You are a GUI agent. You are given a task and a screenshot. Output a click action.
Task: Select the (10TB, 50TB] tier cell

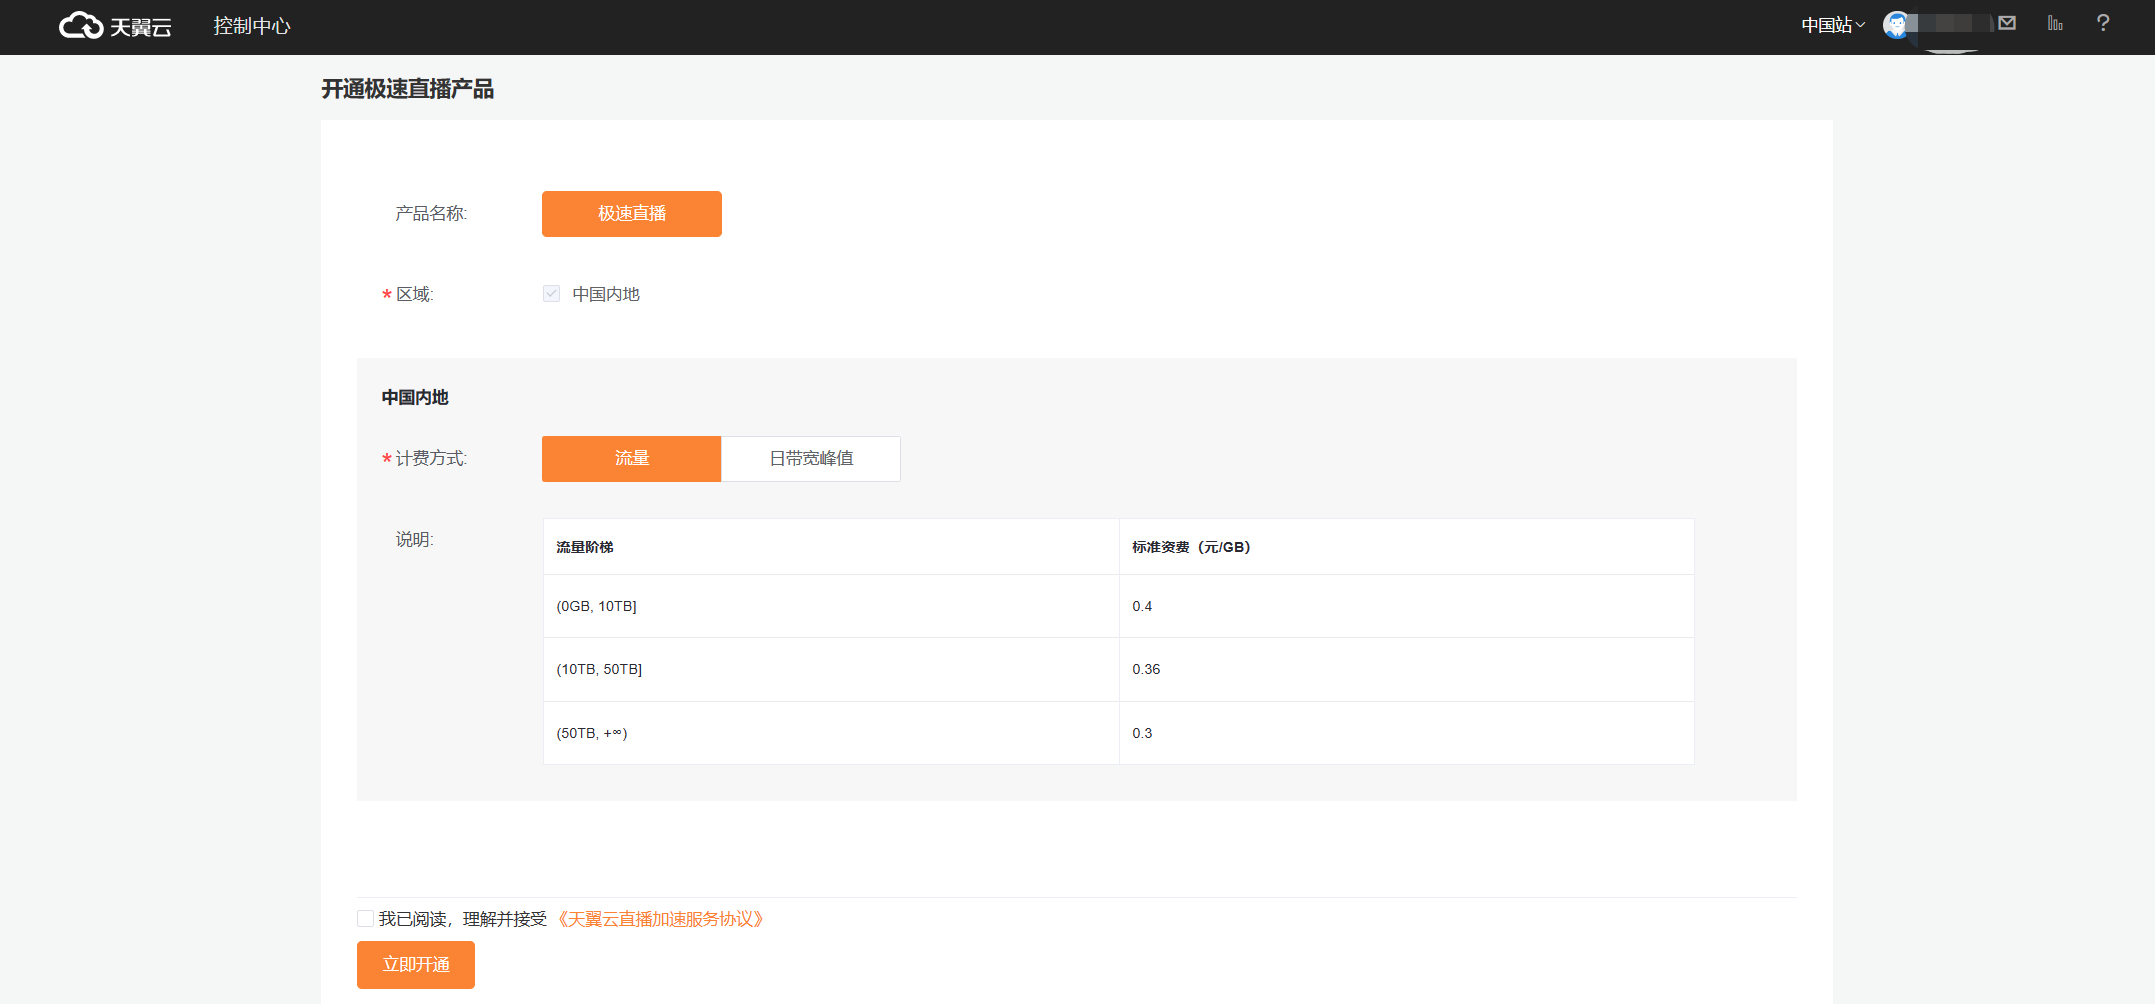click(831, 670)
